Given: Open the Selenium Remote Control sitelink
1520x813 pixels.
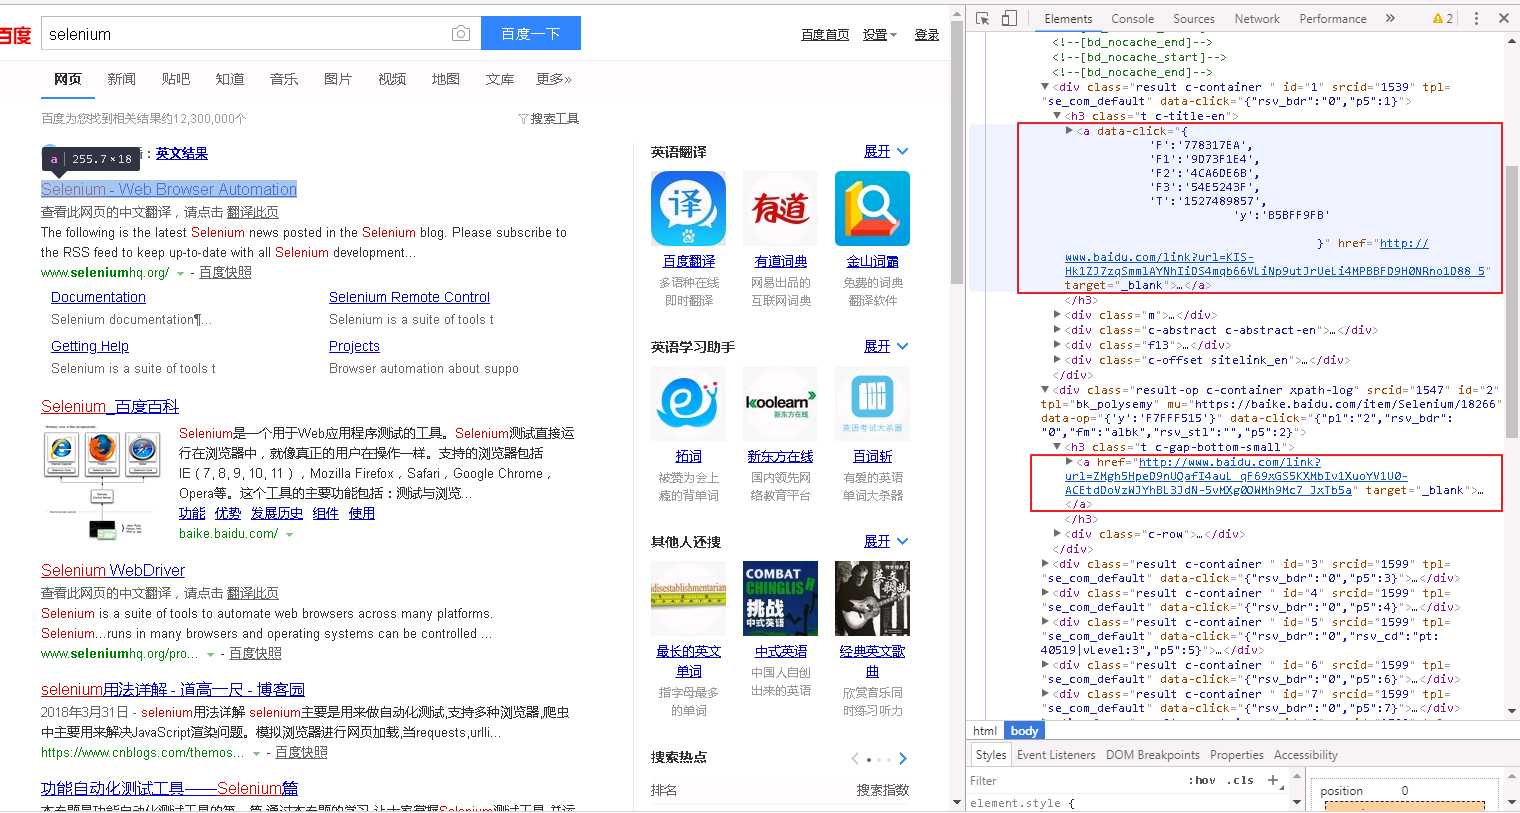Looking at the screenshot, I should click(x=409, y=297).
